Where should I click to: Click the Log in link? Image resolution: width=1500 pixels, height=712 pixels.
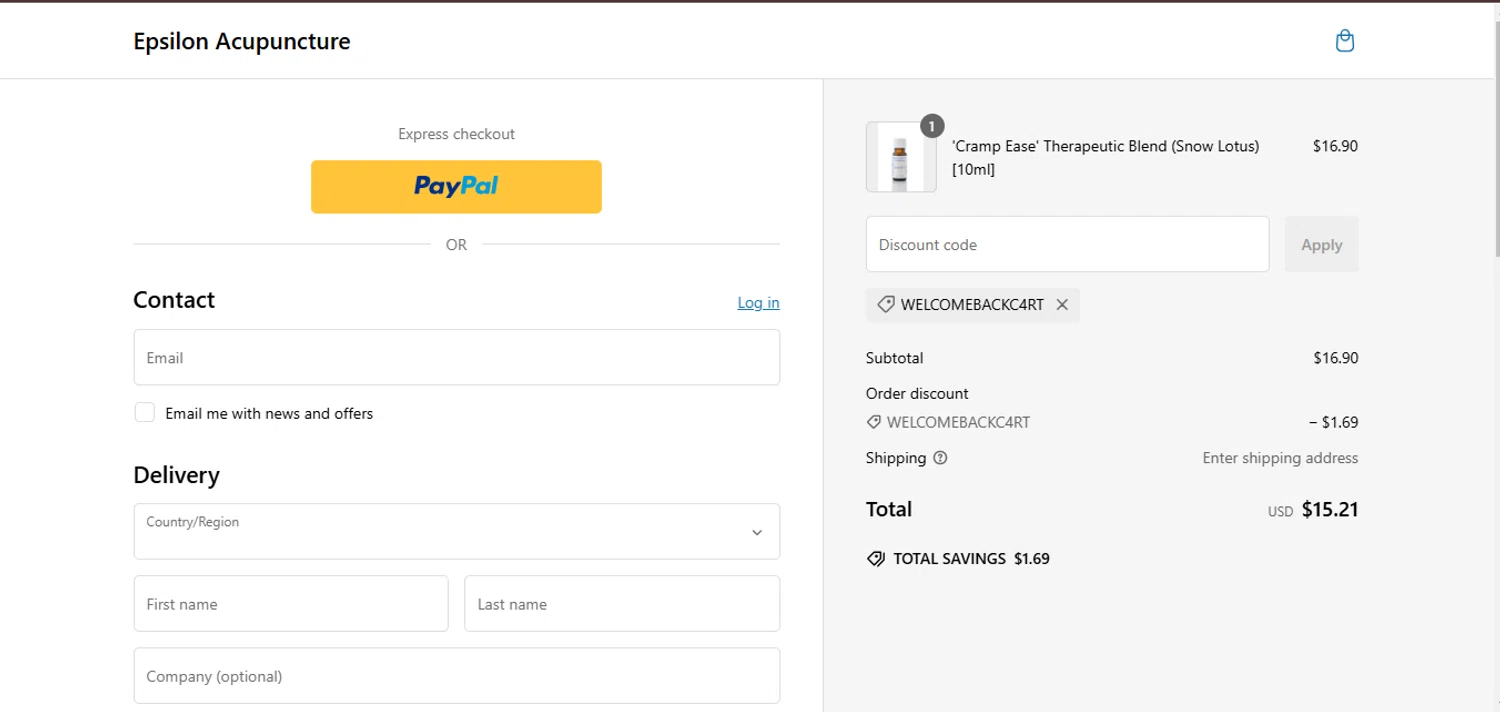(x=758, y=303)
